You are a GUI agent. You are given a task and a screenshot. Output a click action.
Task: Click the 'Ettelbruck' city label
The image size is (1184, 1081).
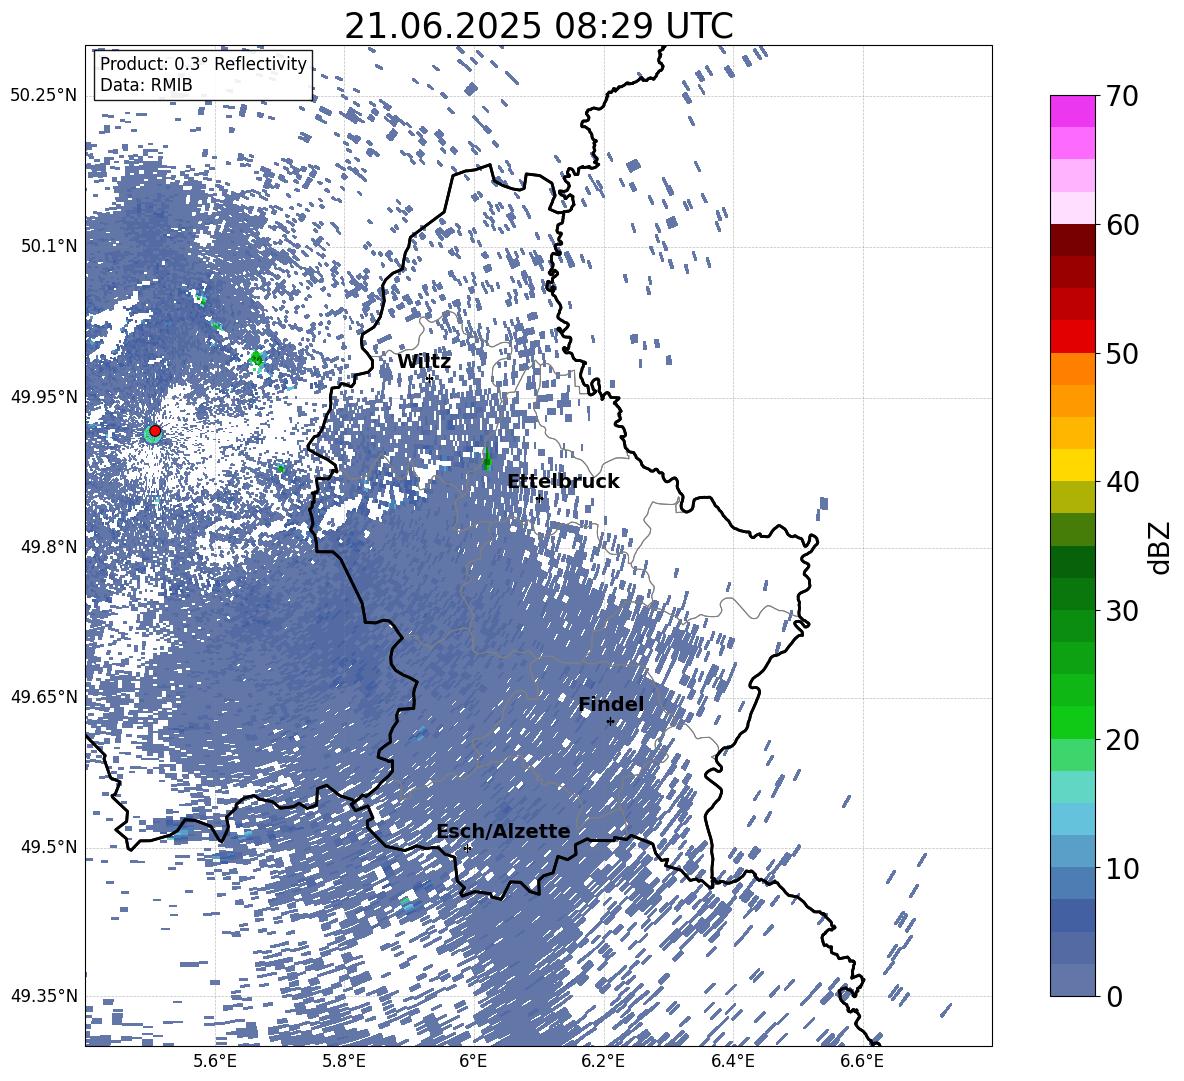point(563,482)
